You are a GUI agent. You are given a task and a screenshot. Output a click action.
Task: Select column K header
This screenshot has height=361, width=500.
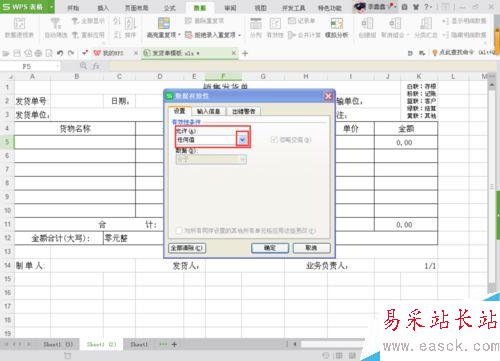(x=419, y=76)
